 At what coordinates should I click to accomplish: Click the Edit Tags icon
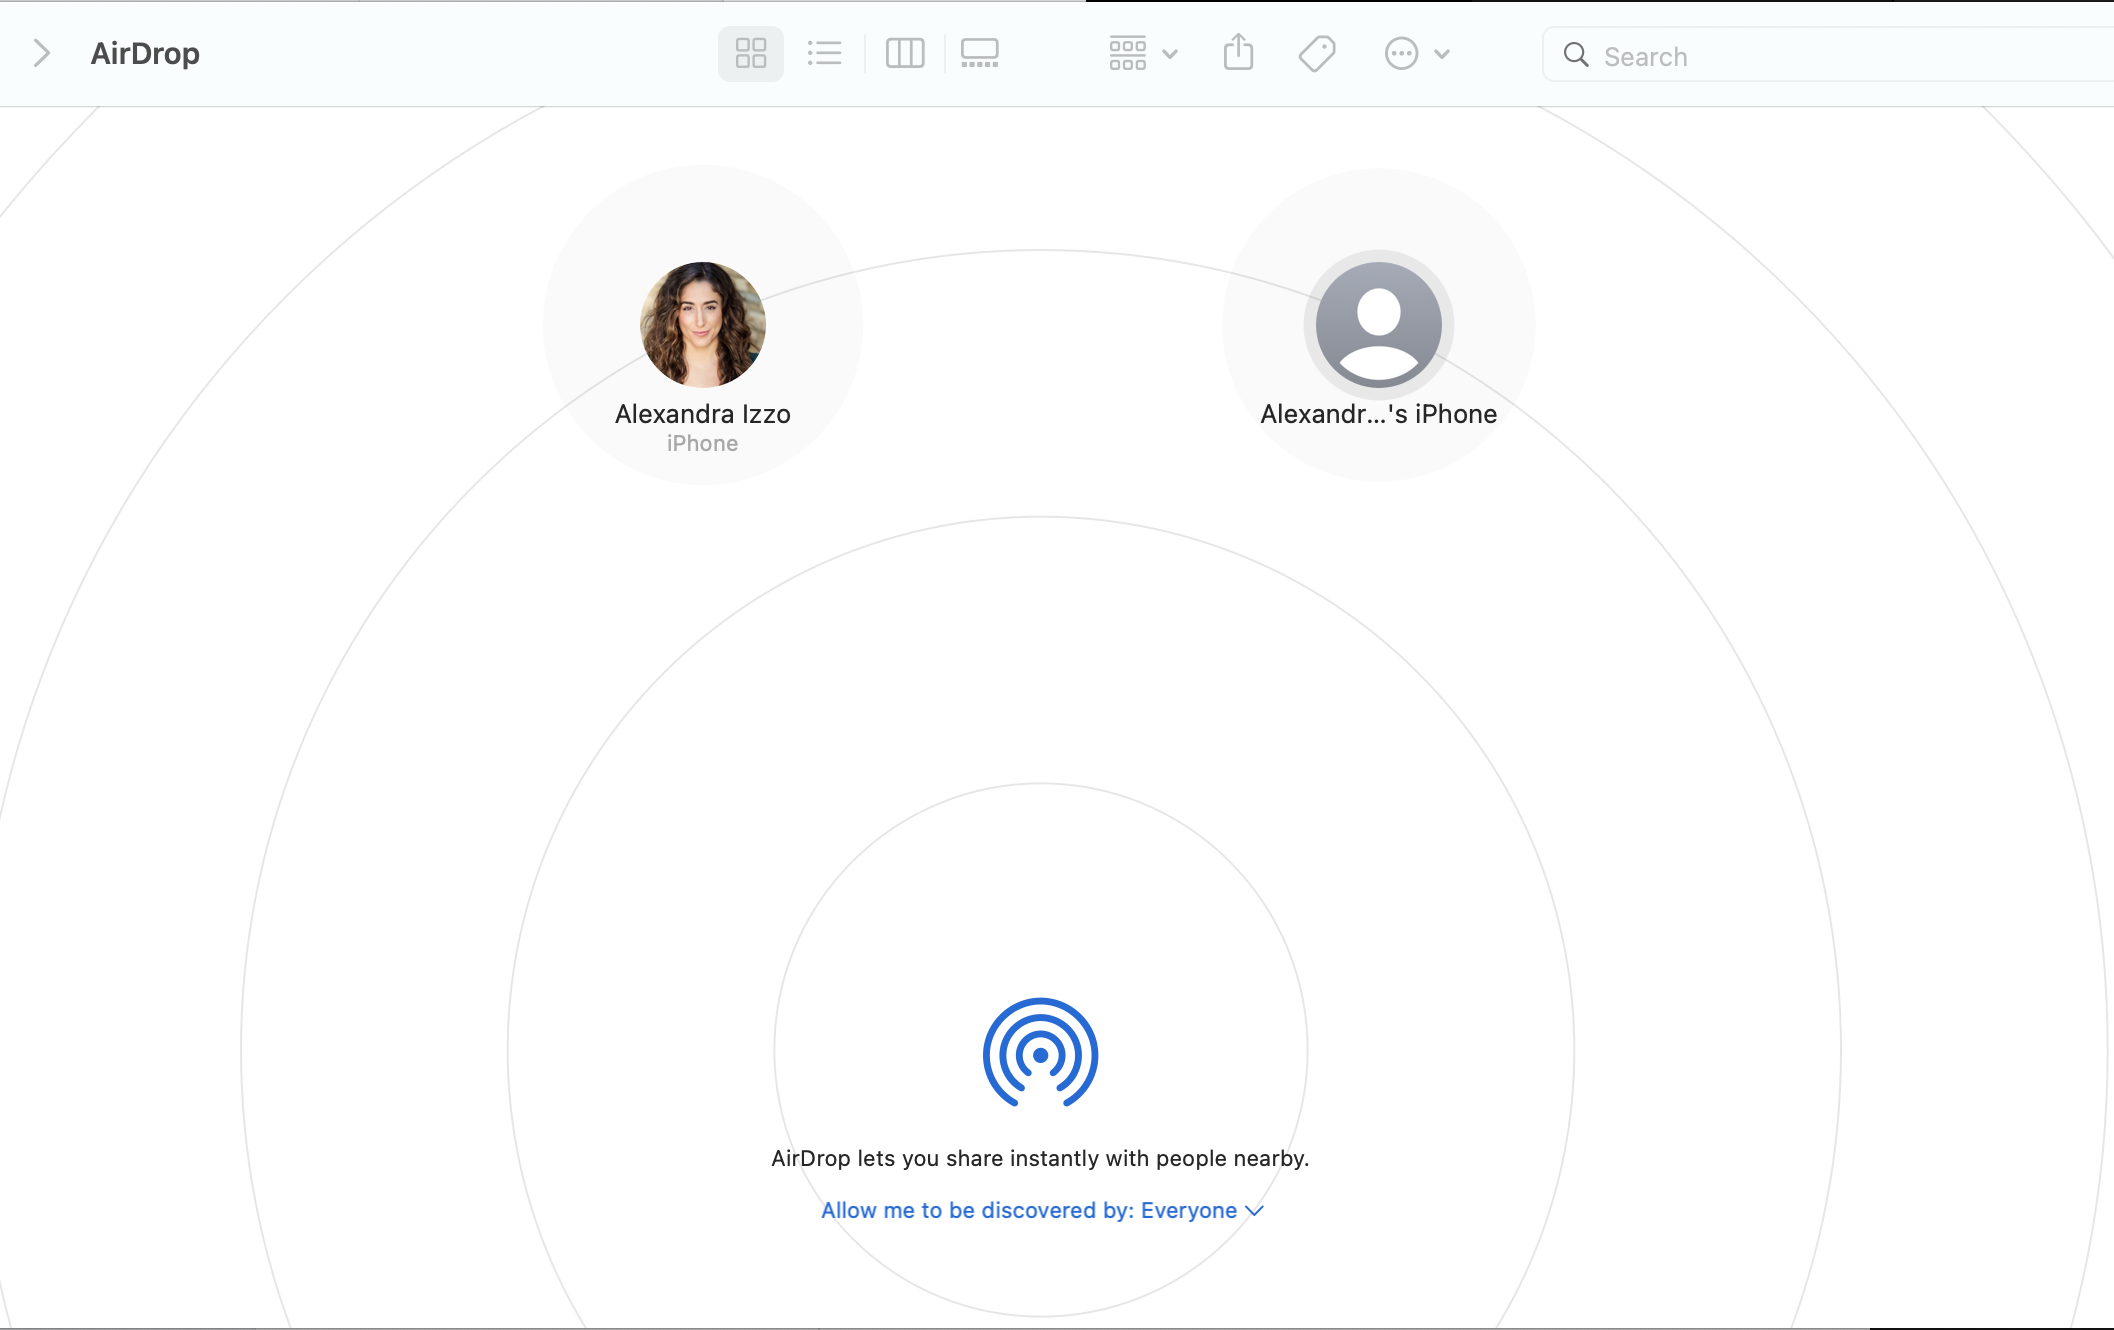(x=1317, y=53)
